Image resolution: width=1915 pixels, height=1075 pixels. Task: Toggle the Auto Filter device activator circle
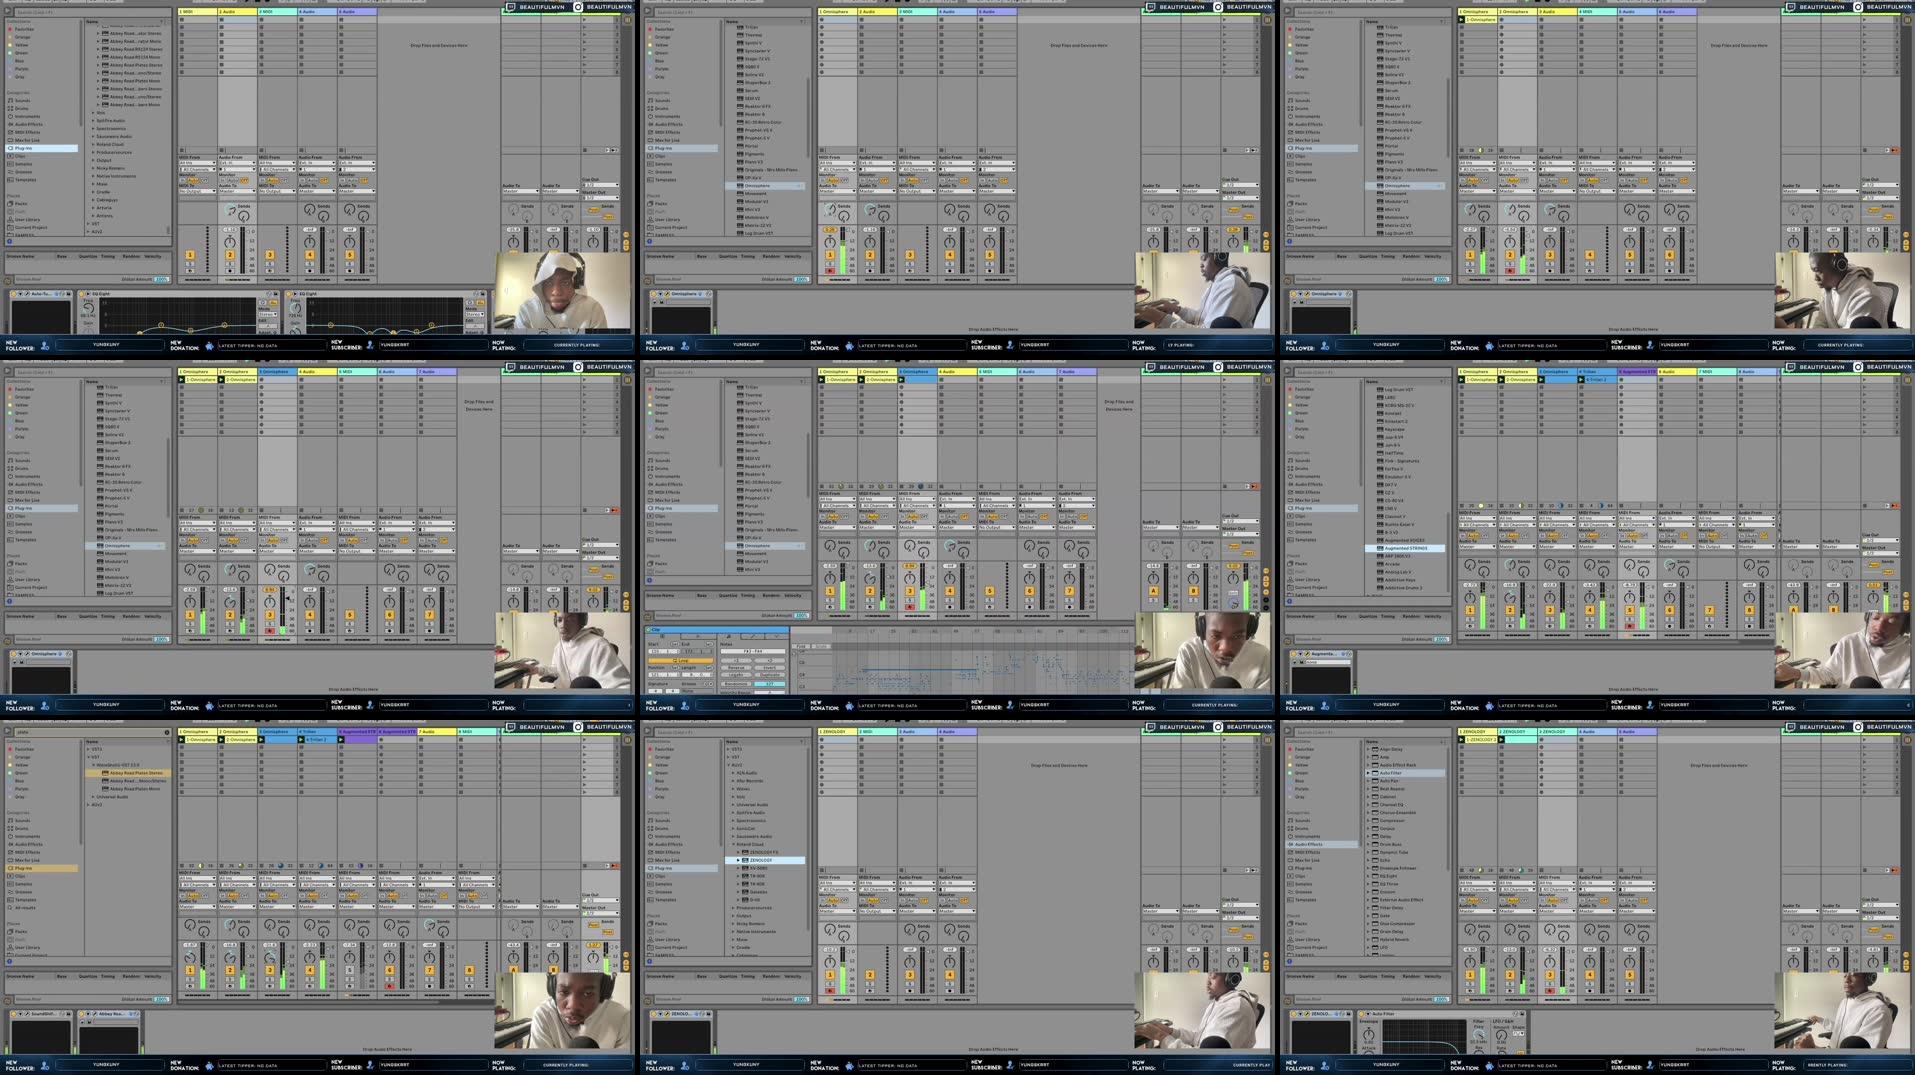pos(1362,1014)
